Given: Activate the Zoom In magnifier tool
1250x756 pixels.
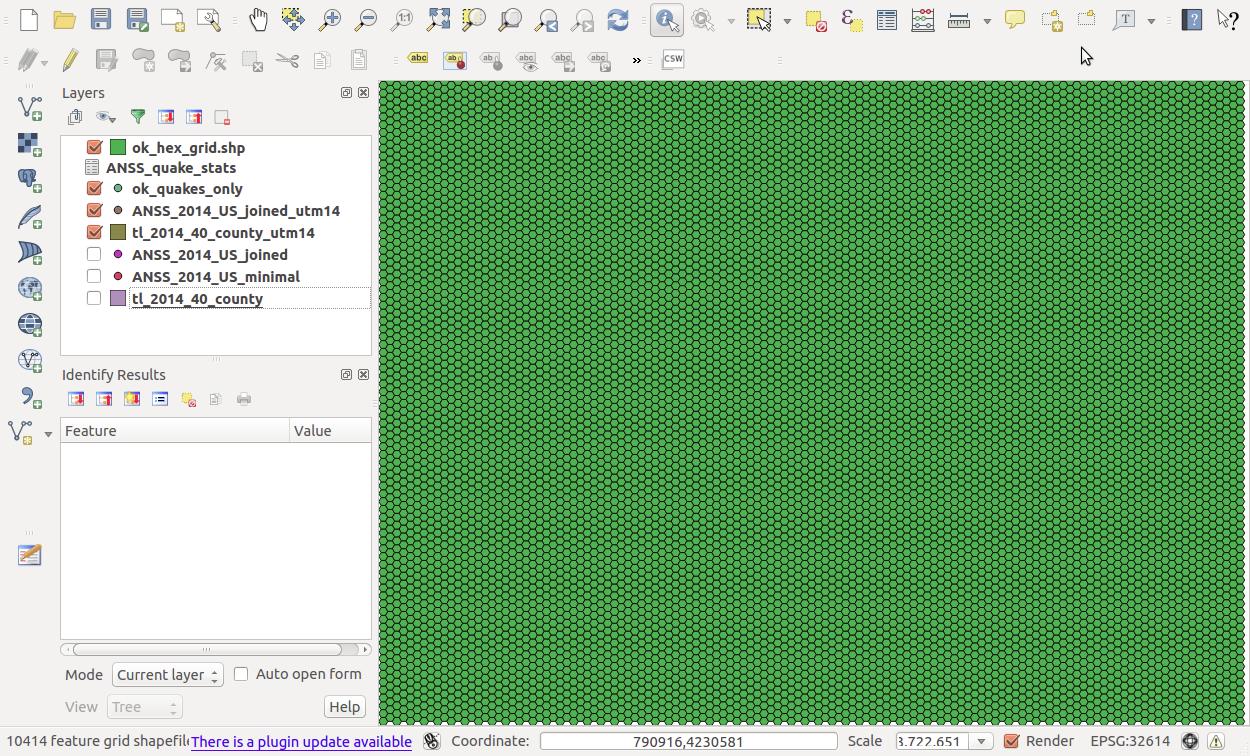Looking at the screenshot, I should click(329, 20).
